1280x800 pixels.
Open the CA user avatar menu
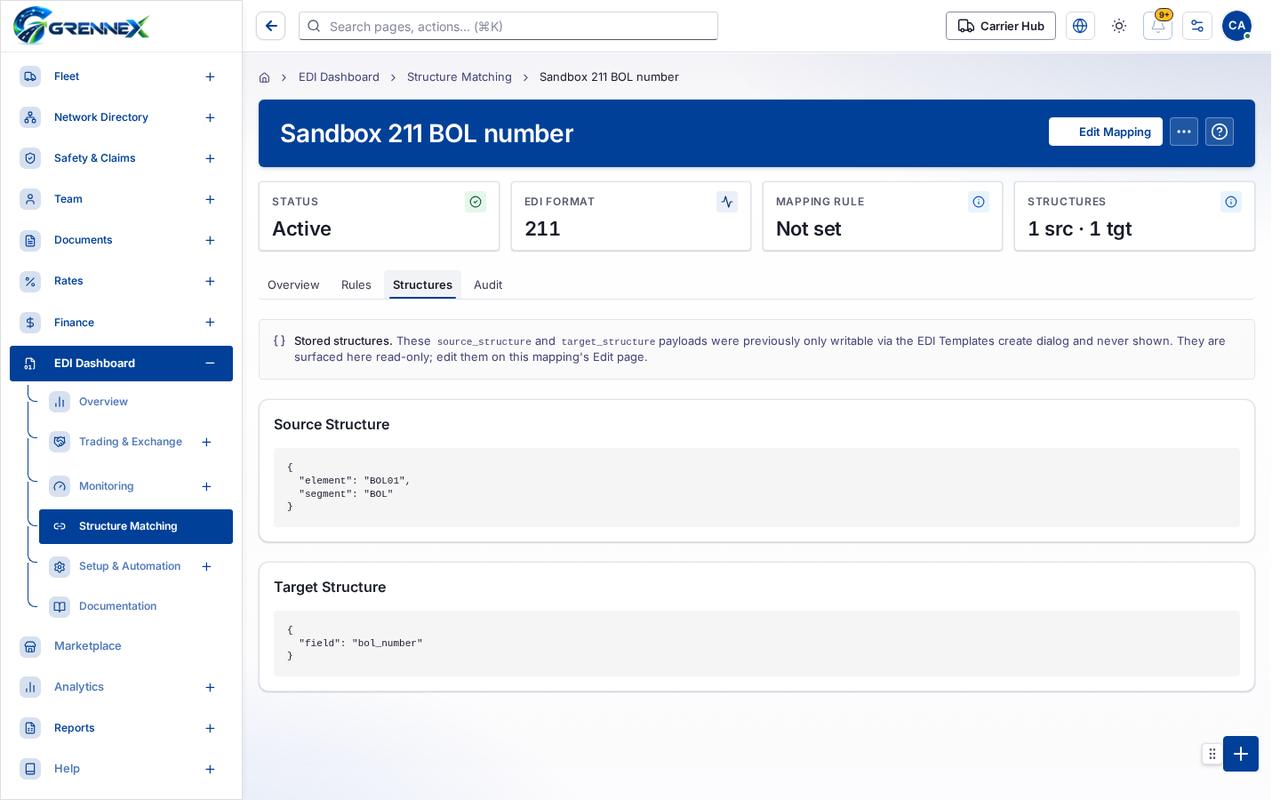pos(1237,26)
